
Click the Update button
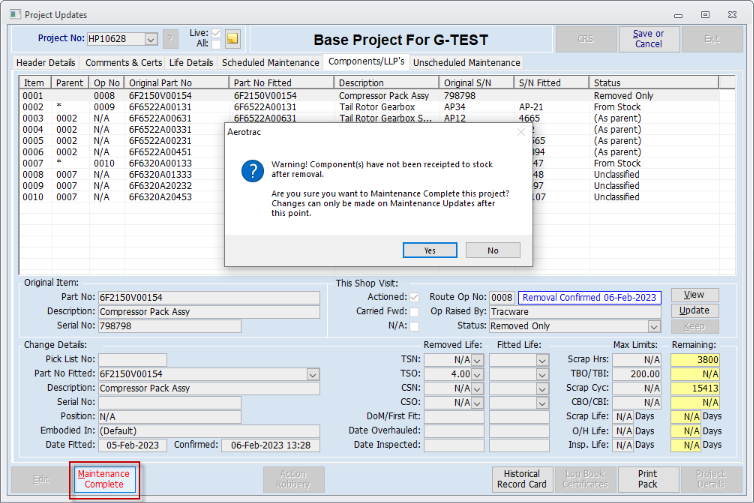694,311
